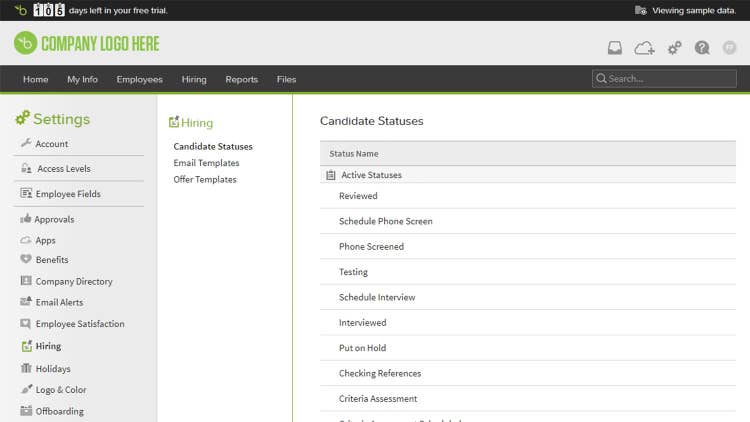Click the sample data folder icon
Image resolution: width=750 pixels, height=422 pixels.
pyautogui.click(x=640, y=10)
